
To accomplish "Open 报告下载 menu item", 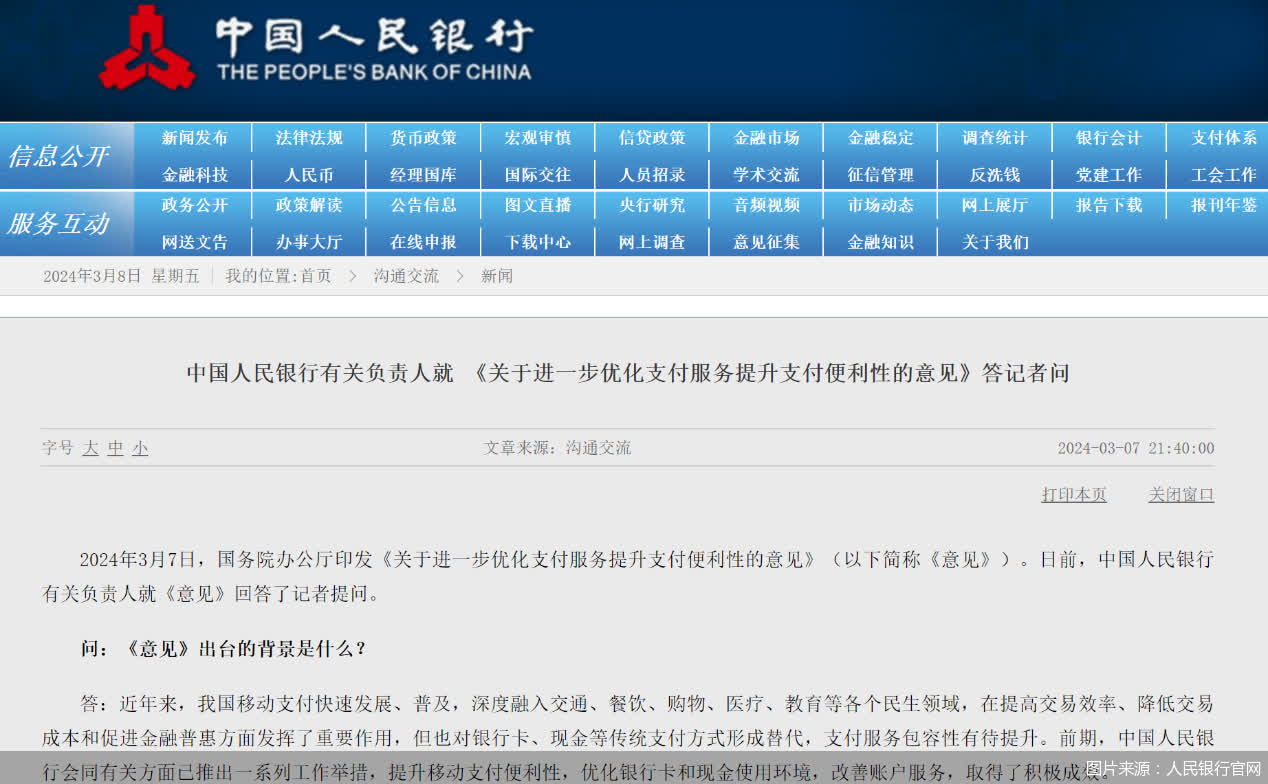I will (1109, 205).
